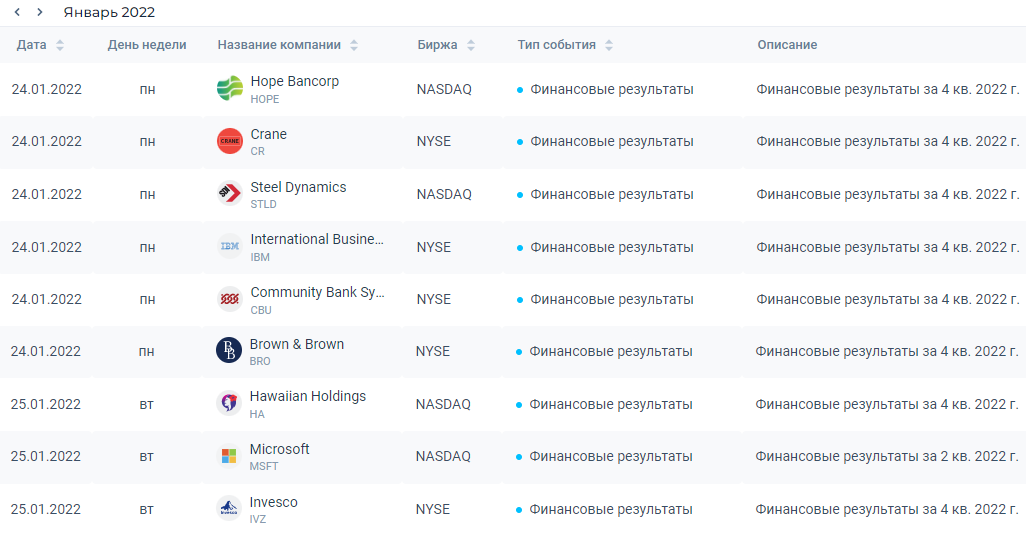The image size is (1026, 535).
Task: Click the Hope Bancorp company logo
Action: tap(230, 89)
